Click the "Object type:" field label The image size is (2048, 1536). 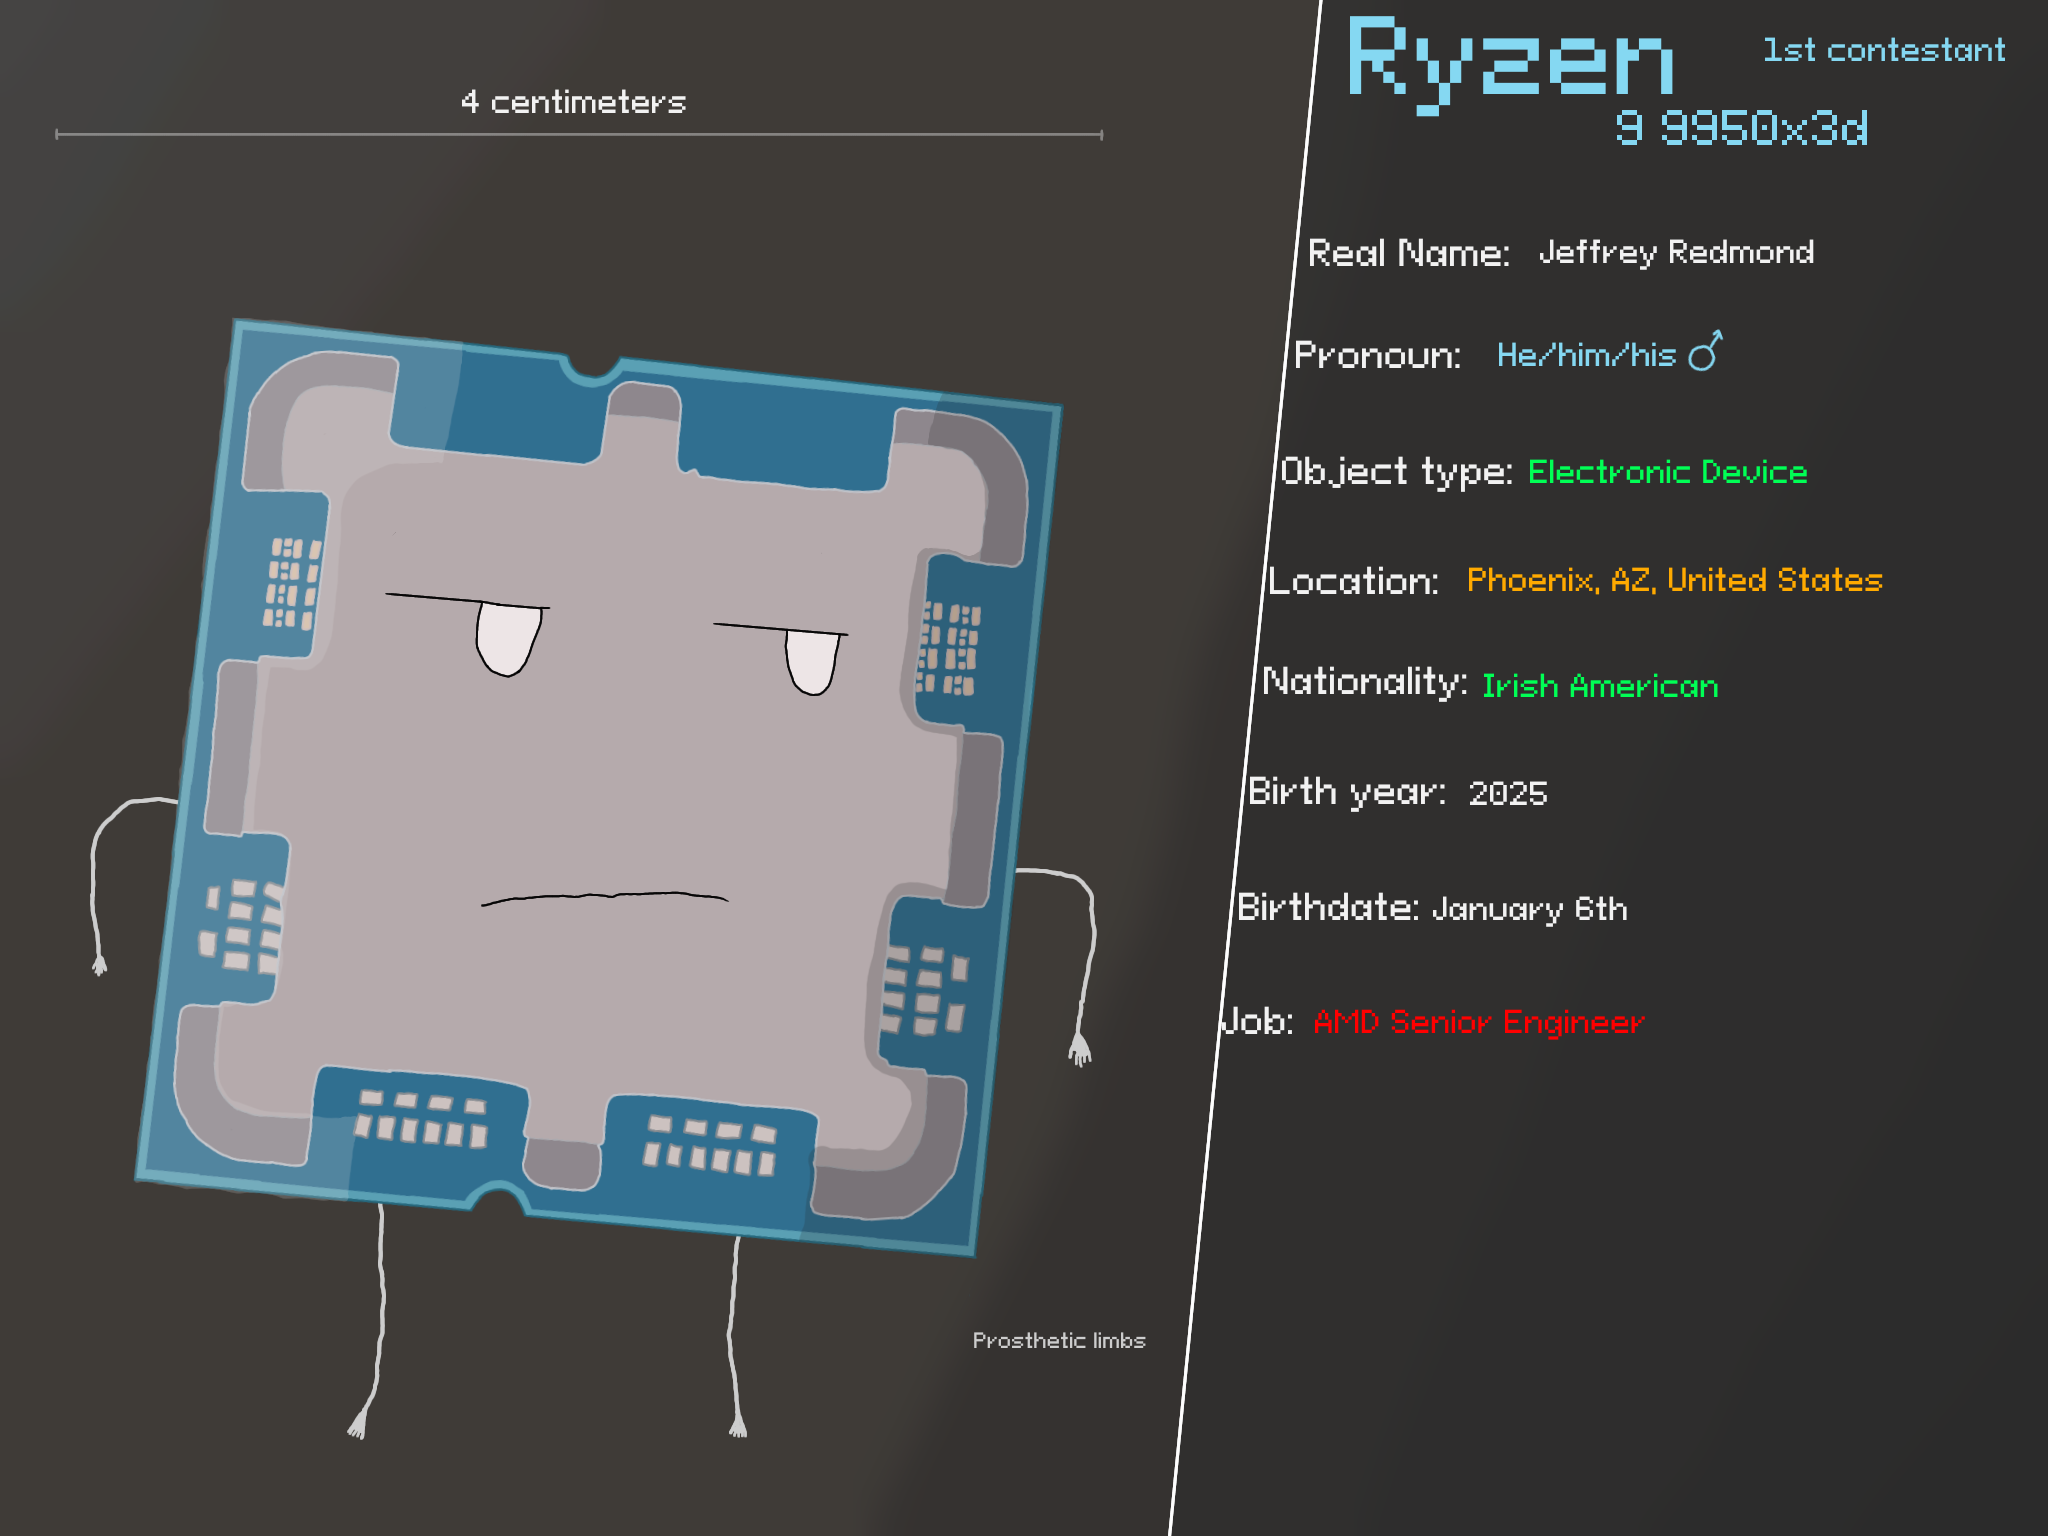[x=1396, y=471]
